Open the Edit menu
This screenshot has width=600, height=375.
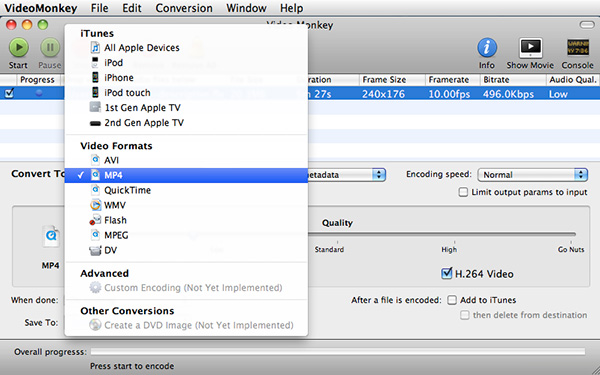[x=132, y=8]
